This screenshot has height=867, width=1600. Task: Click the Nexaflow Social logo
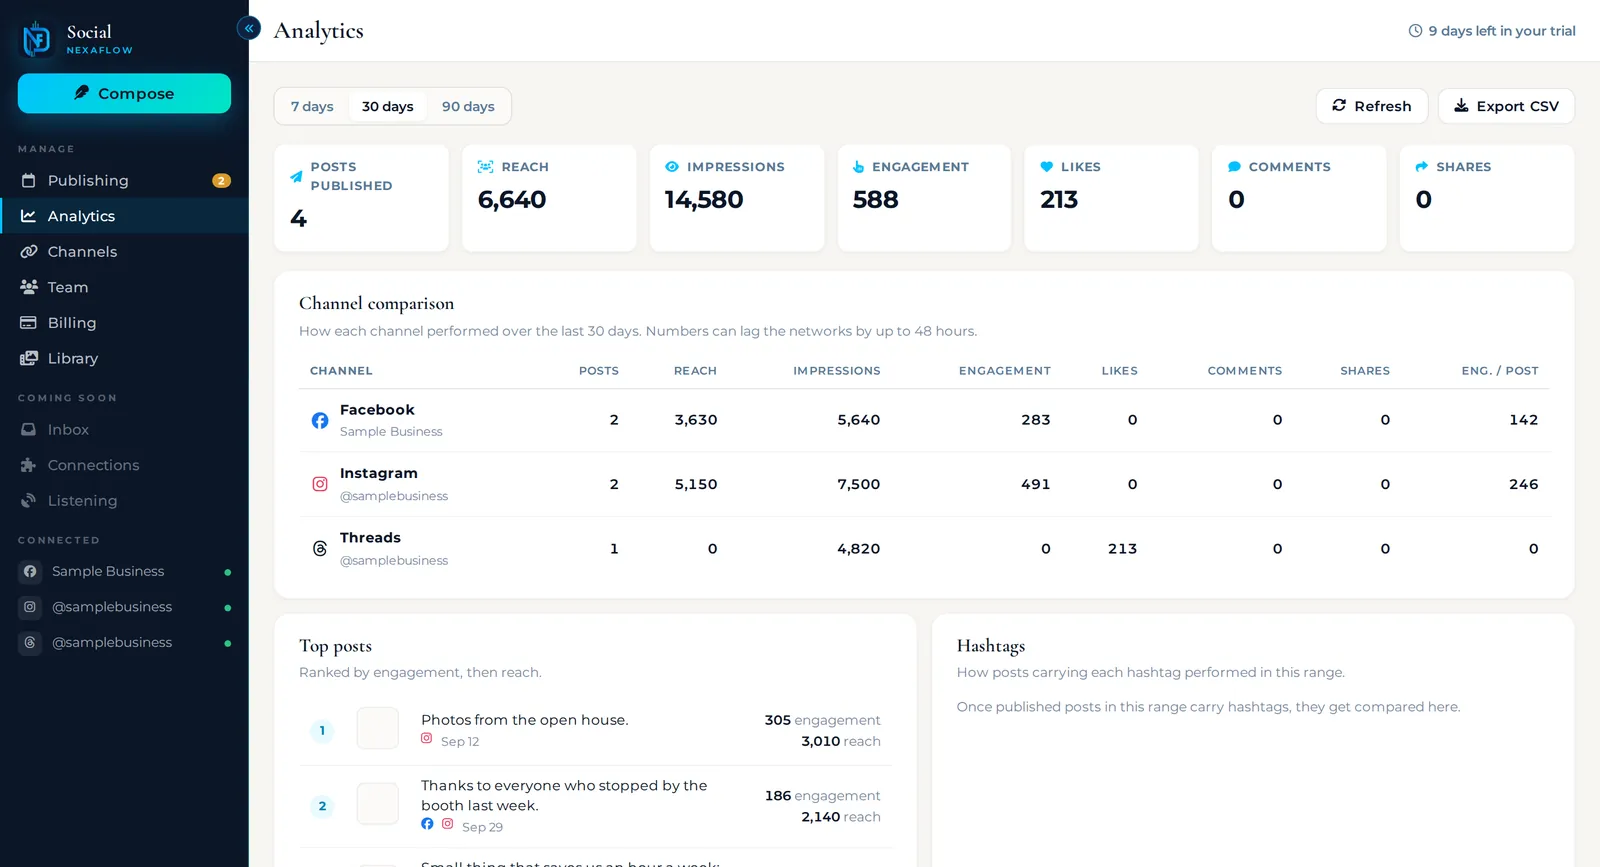[78, 39]
